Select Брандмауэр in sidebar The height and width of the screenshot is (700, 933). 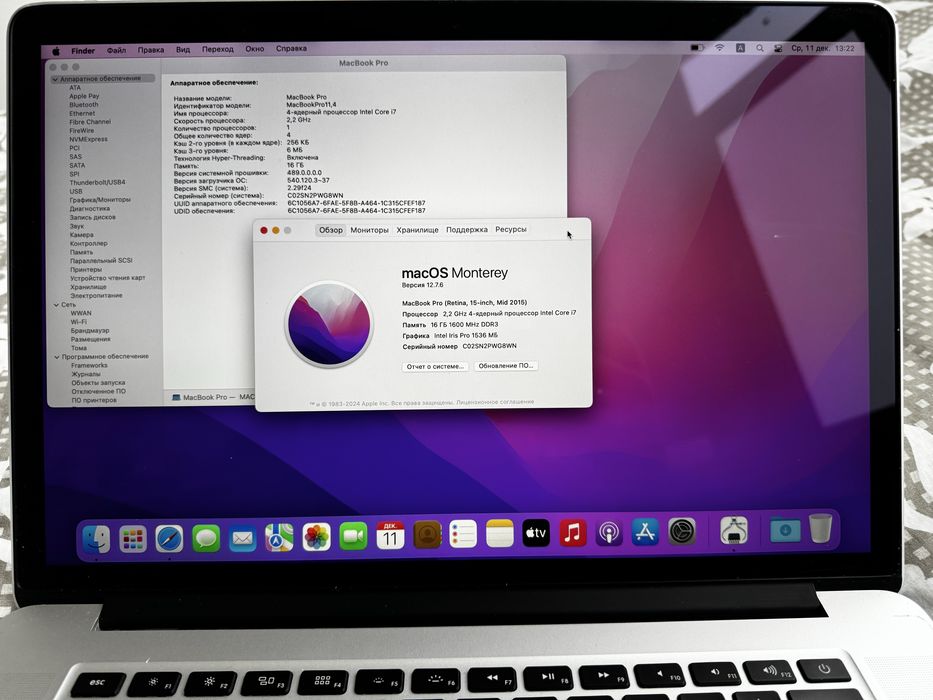90,330
